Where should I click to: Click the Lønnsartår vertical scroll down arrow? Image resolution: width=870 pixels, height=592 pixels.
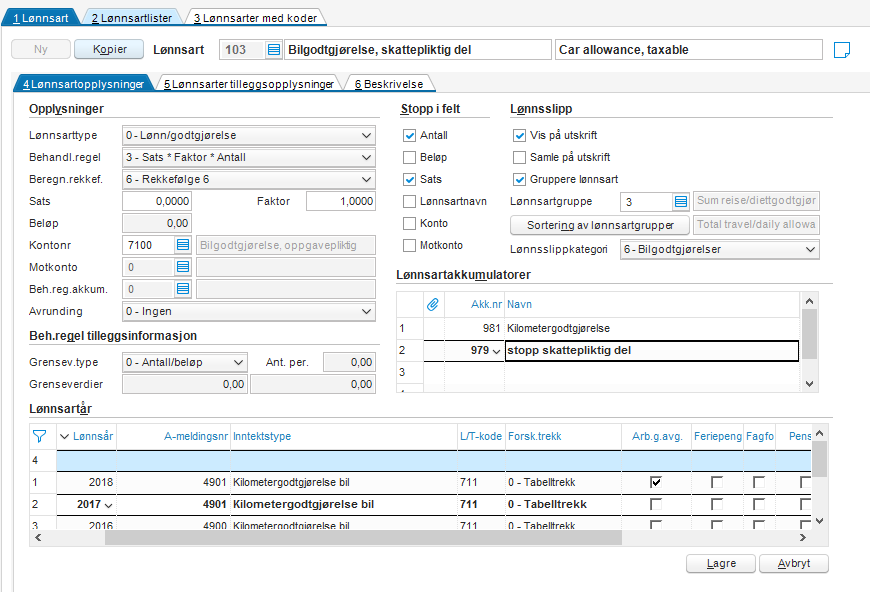pos(820,520)
